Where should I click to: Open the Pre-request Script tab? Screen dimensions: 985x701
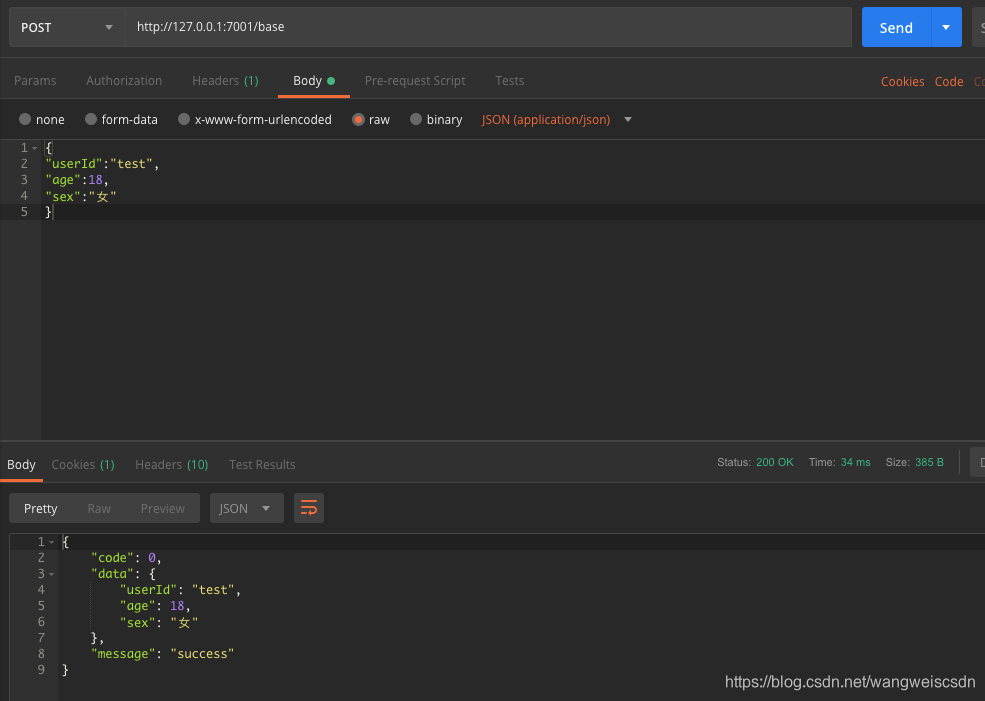click(x=415, y=80)
